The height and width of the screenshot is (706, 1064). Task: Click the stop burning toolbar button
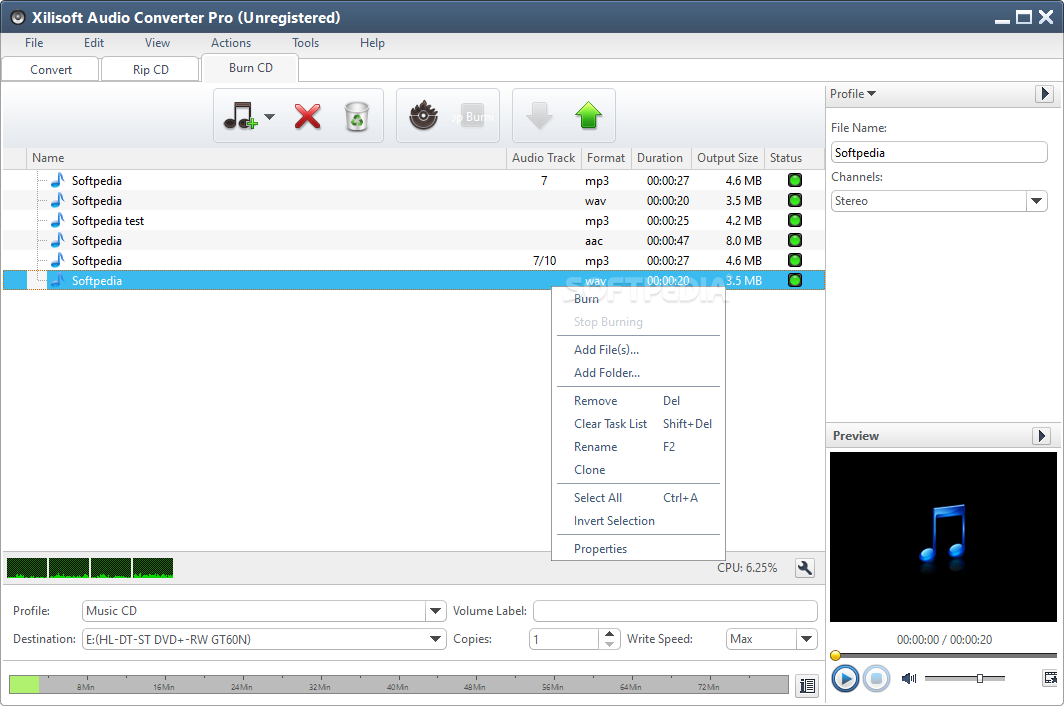473,116
